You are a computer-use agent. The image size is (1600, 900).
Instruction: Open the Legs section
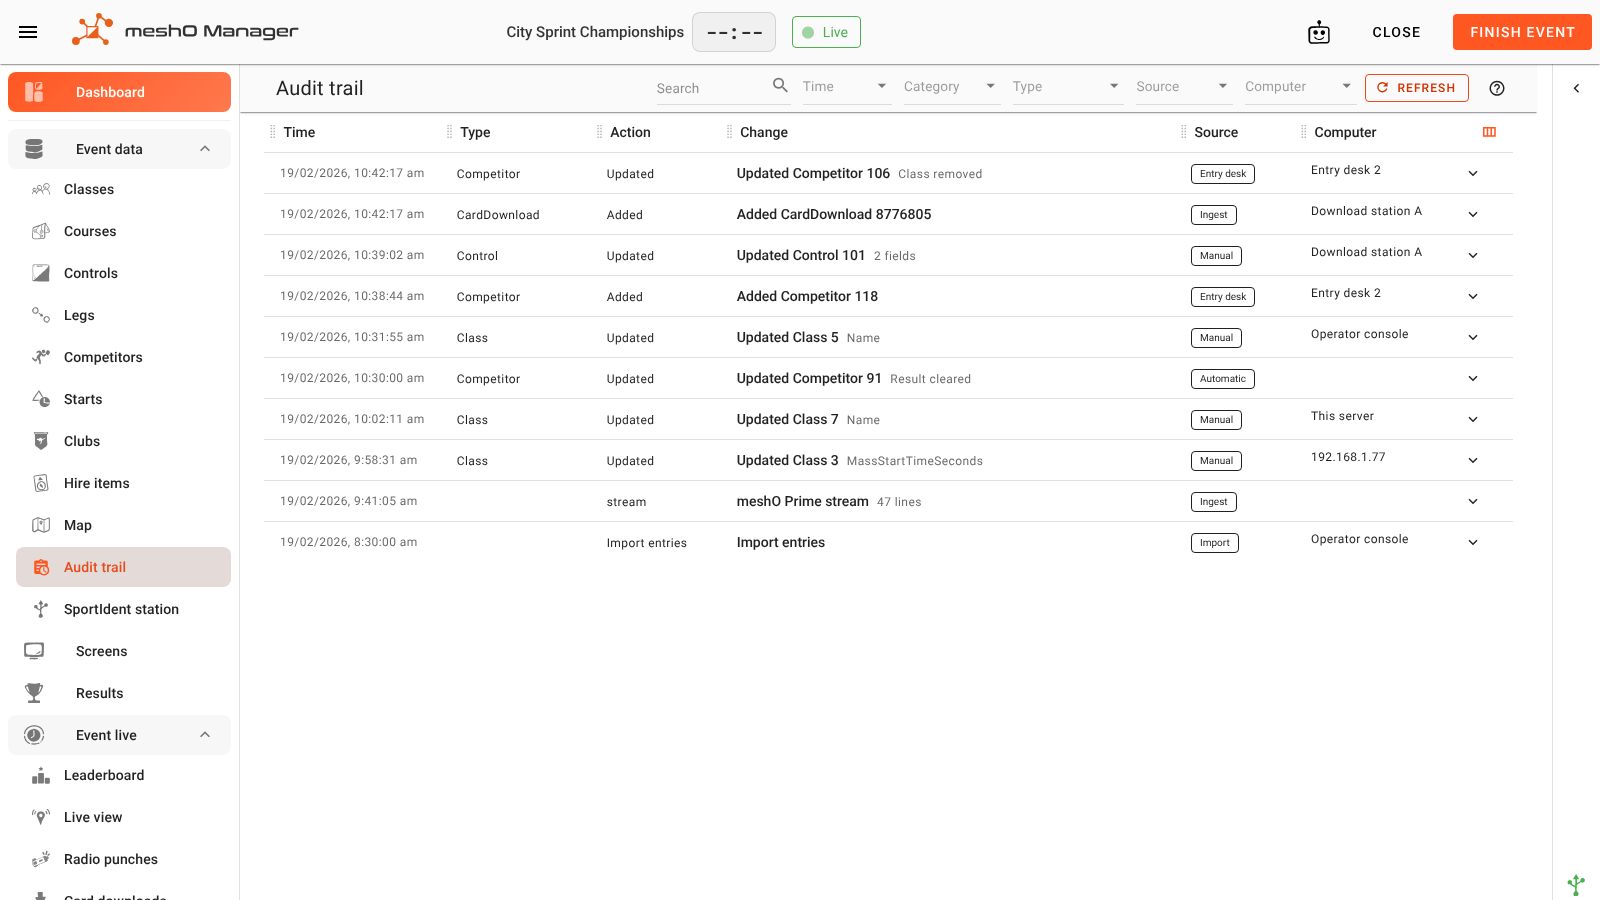[123, 315]
